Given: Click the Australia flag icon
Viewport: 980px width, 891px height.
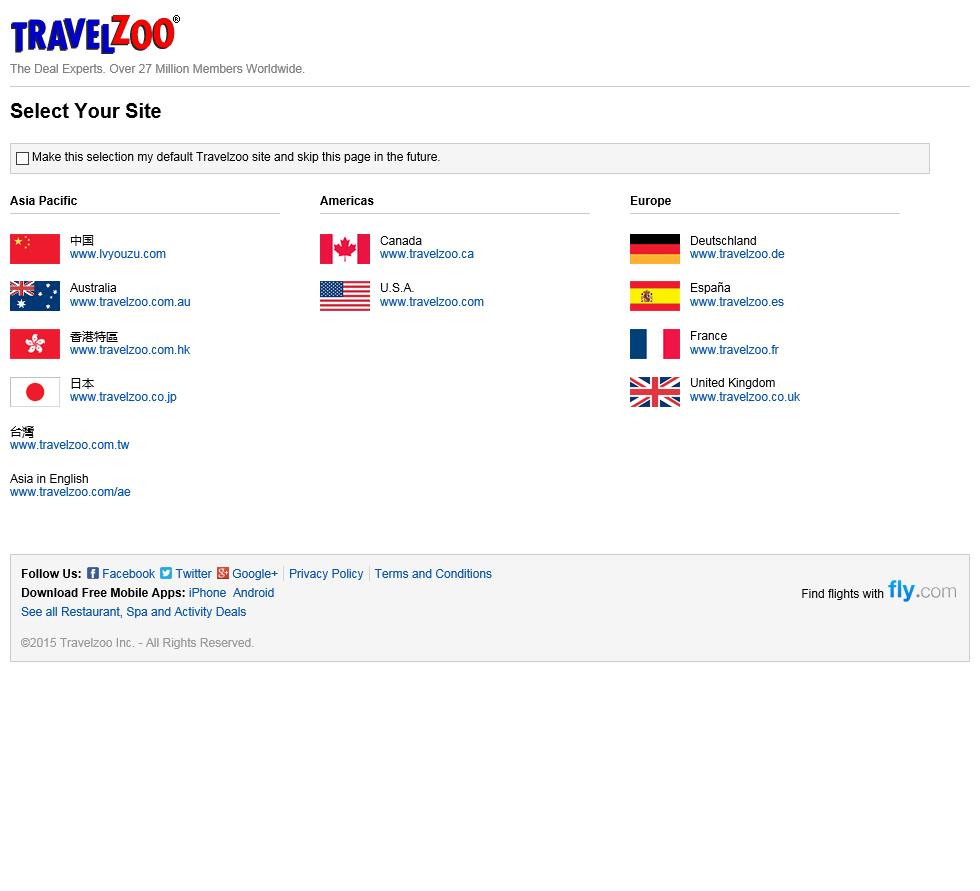Looking at the screenshot, I should (x=35, y=296).
